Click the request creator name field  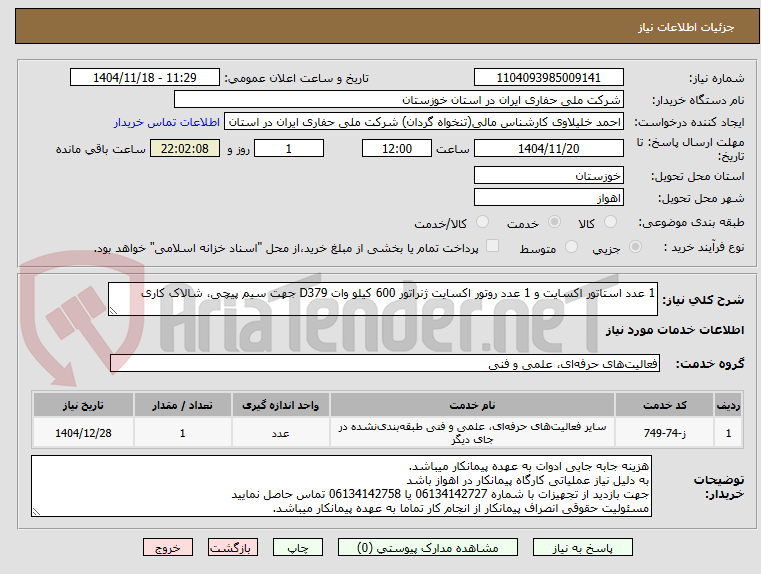[424, 122]
